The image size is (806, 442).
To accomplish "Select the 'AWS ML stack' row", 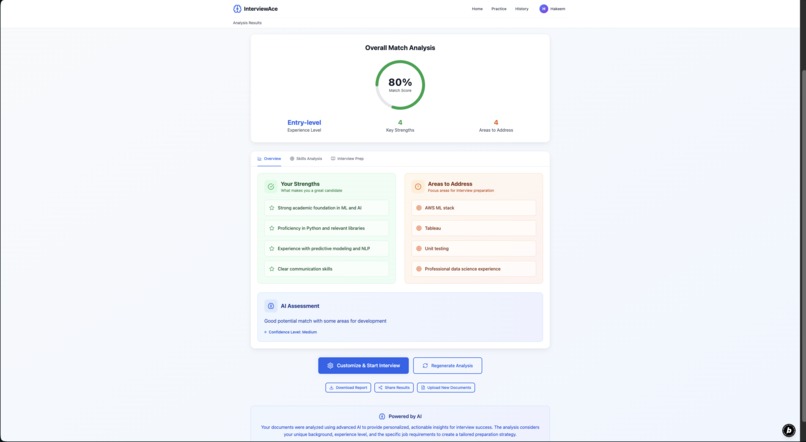I will tap(474, 208).
